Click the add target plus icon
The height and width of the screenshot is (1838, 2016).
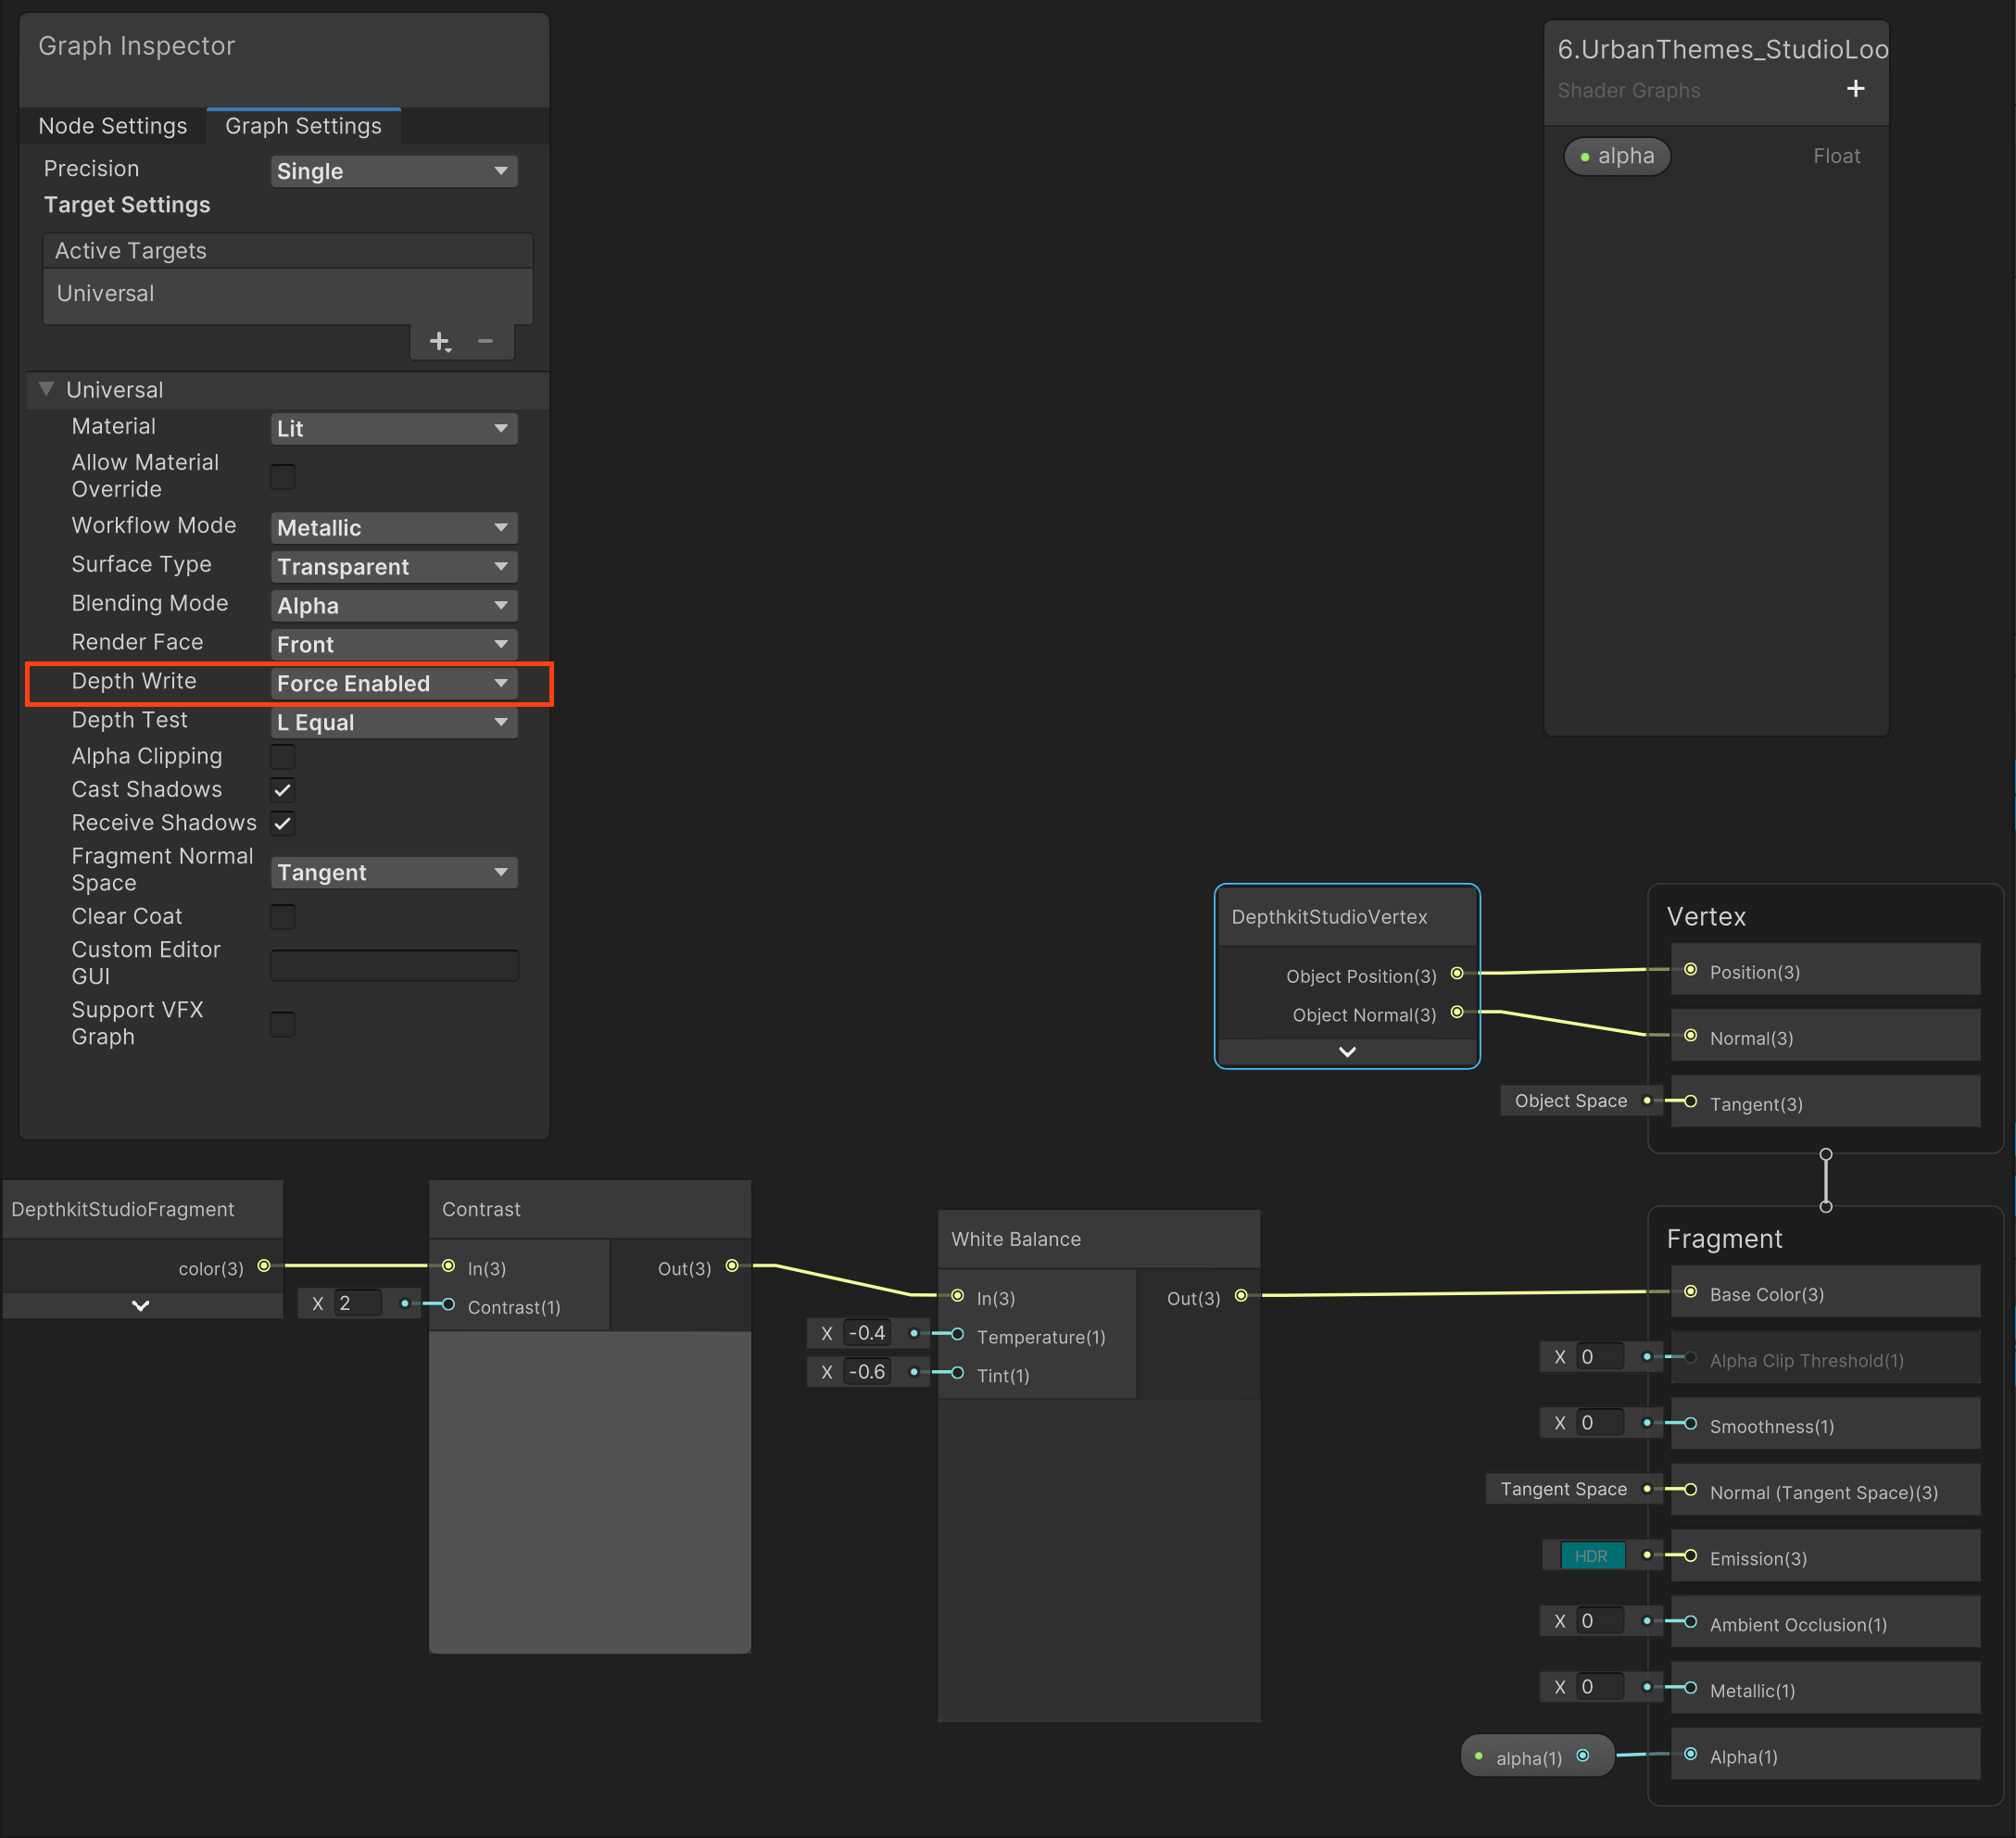pos(439,342)
